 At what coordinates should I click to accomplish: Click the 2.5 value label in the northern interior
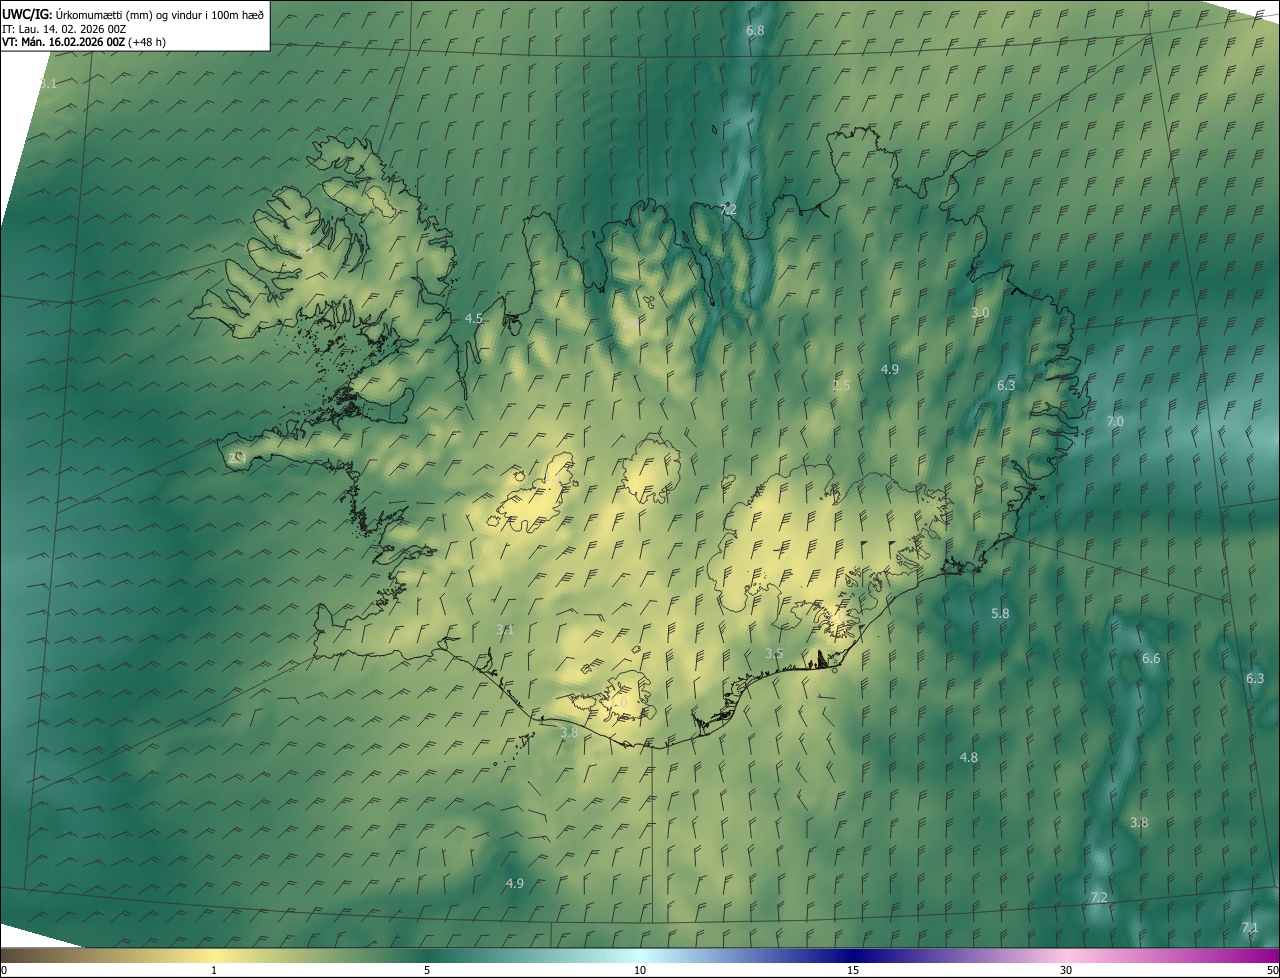click(x=841, y=385)
